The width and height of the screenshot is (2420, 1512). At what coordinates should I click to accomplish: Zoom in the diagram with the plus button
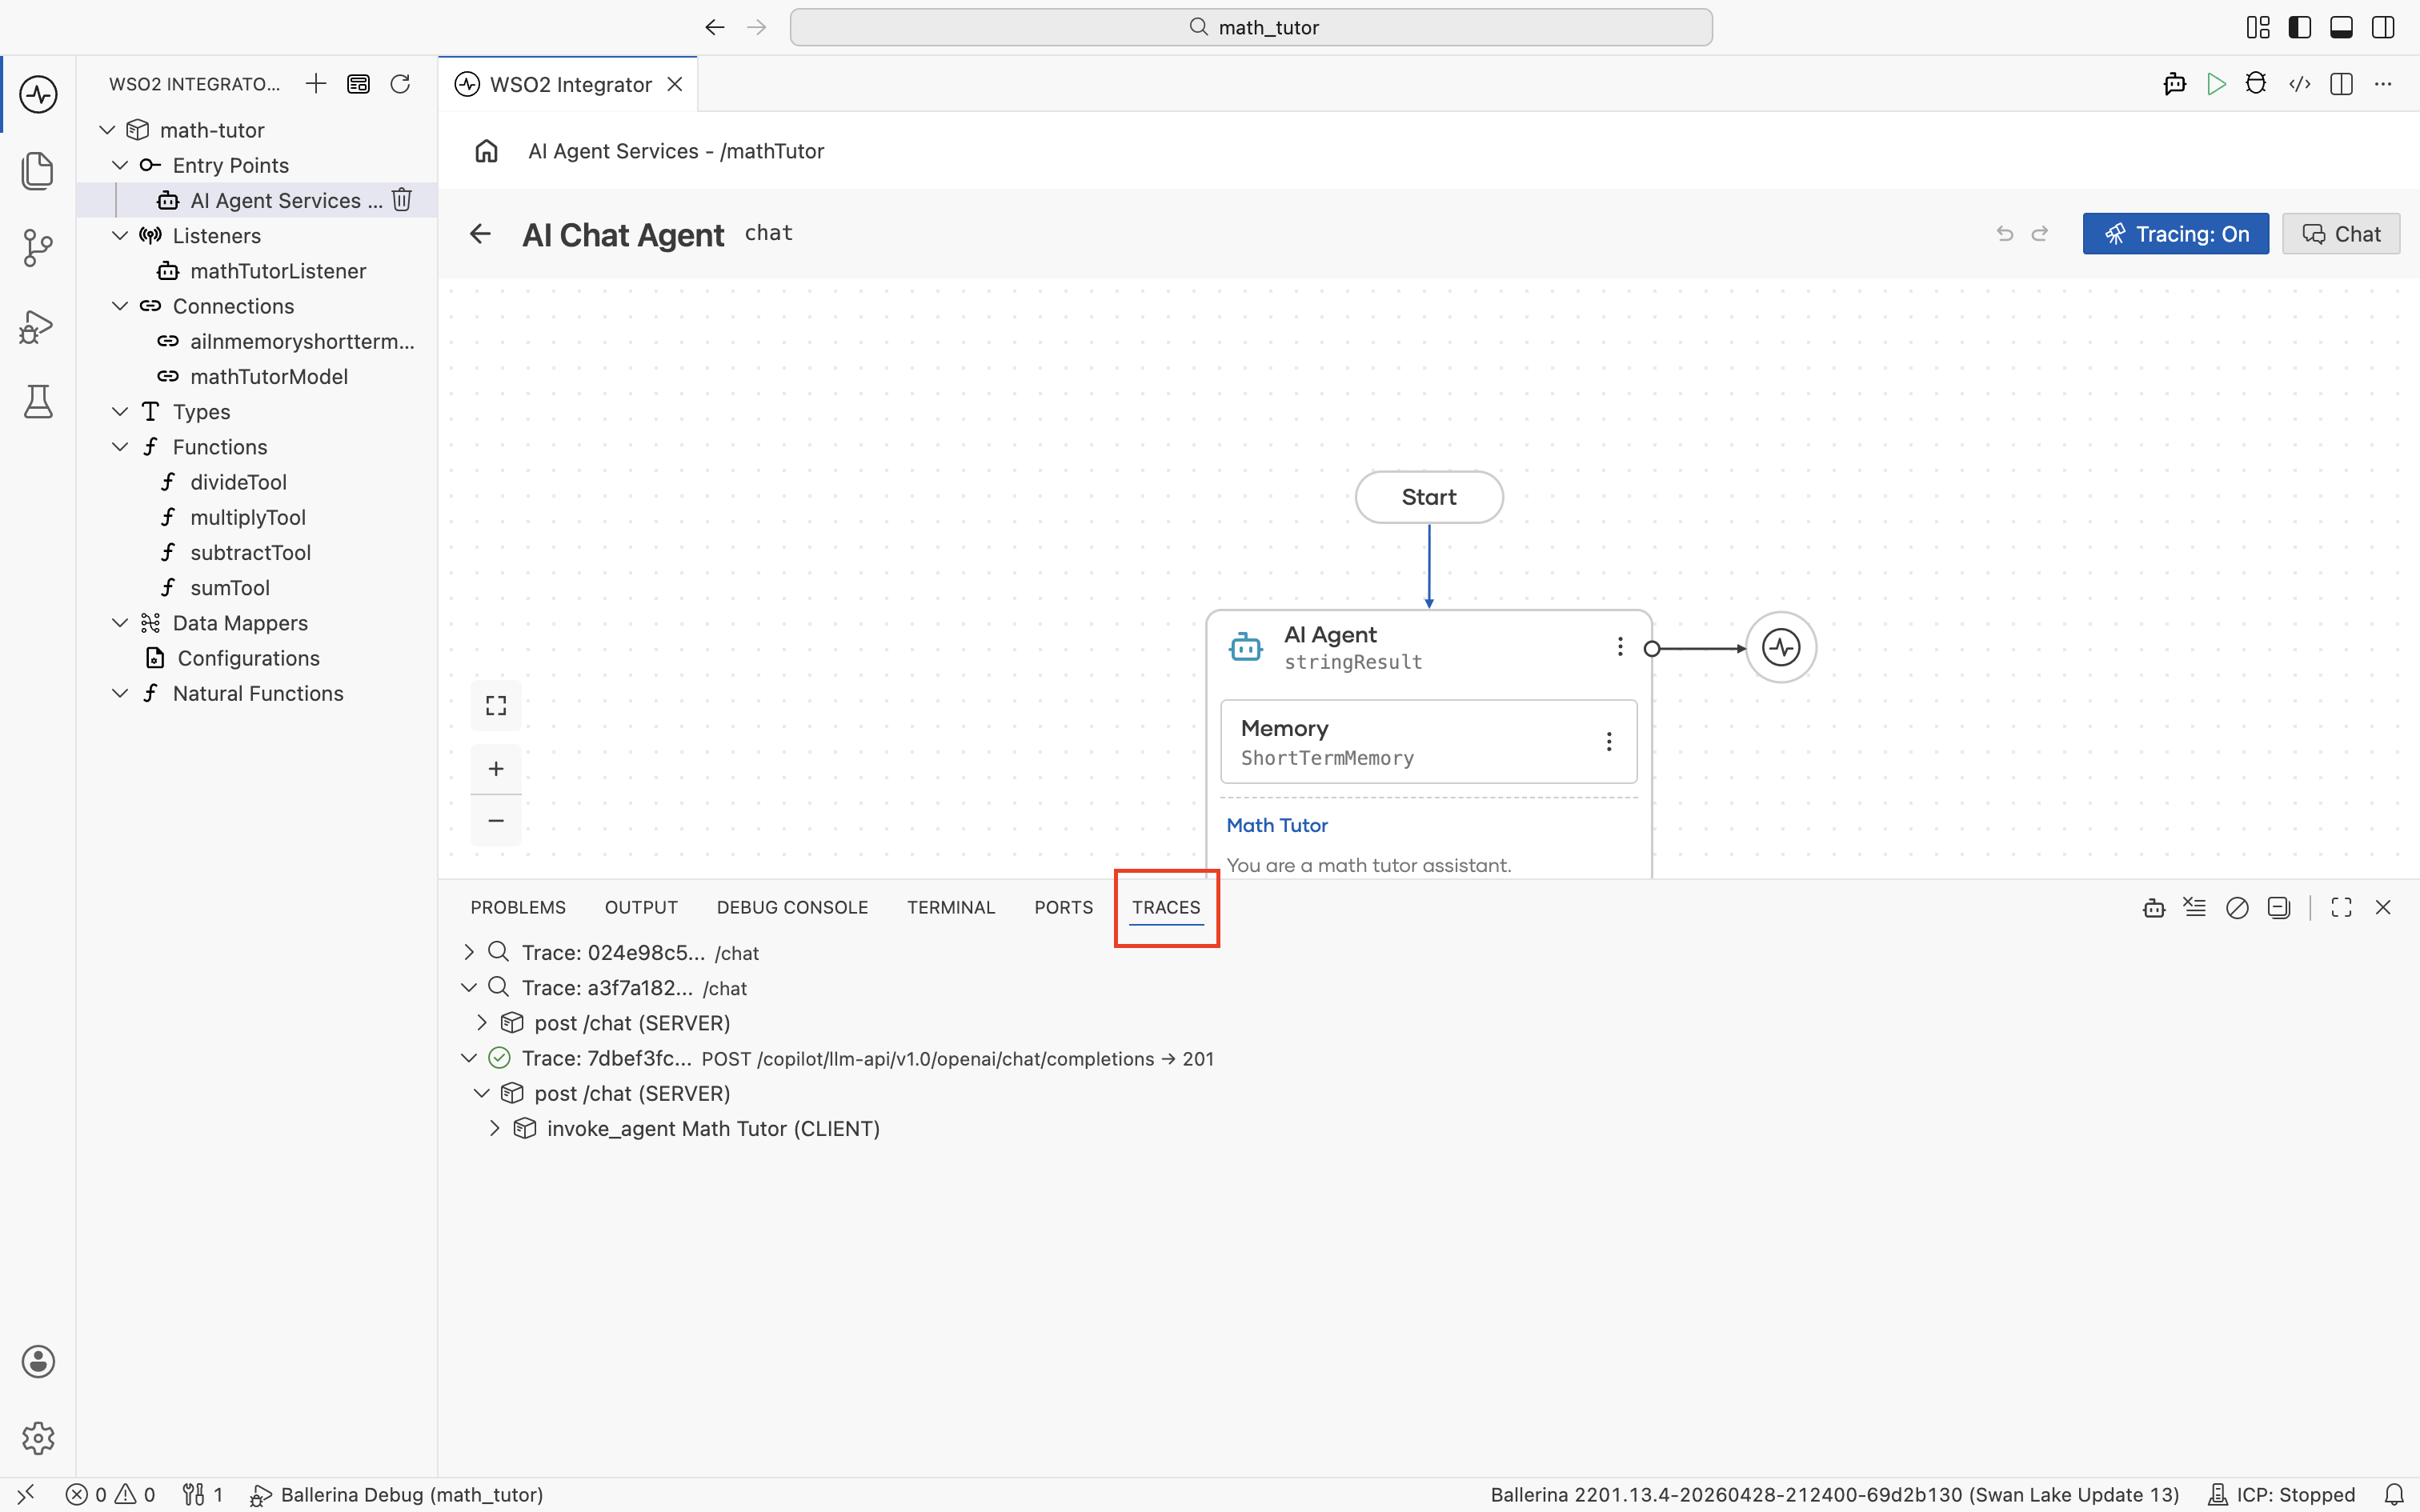(496, 769)
